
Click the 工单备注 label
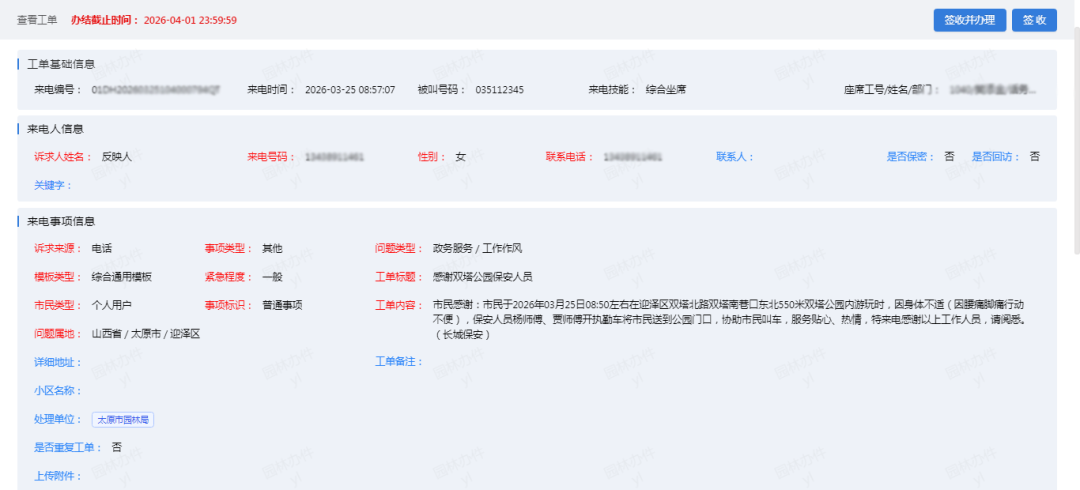[x=399, y=362]
